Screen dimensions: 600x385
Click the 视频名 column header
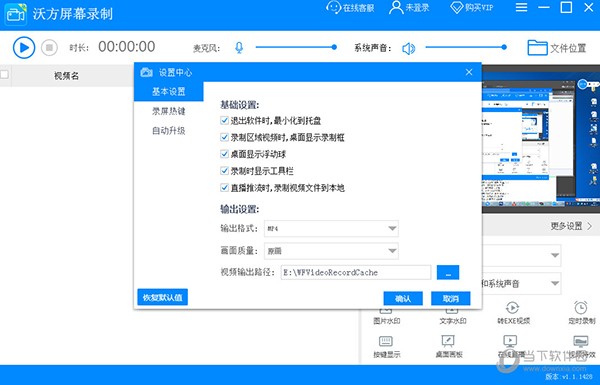(x=66, y=76)
